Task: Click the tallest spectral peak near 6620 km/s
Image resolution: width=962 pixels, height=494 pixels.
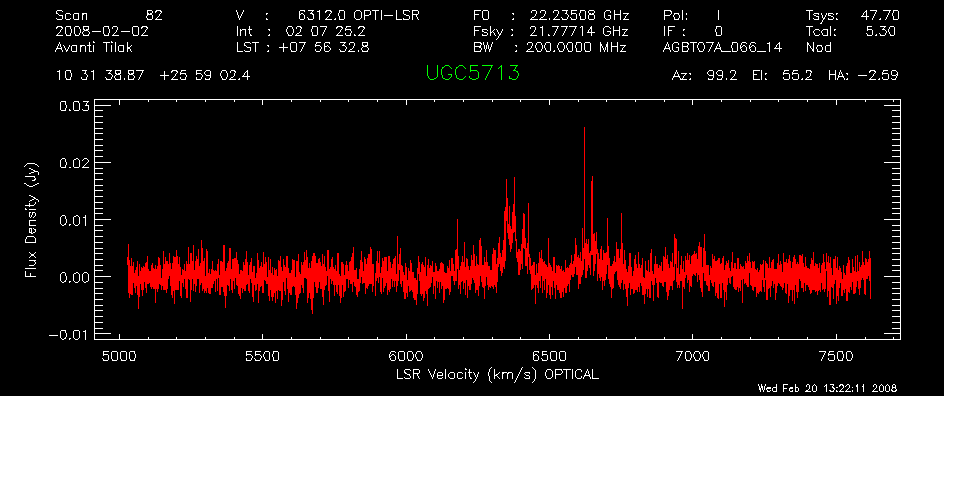Action: click(584, 130)
